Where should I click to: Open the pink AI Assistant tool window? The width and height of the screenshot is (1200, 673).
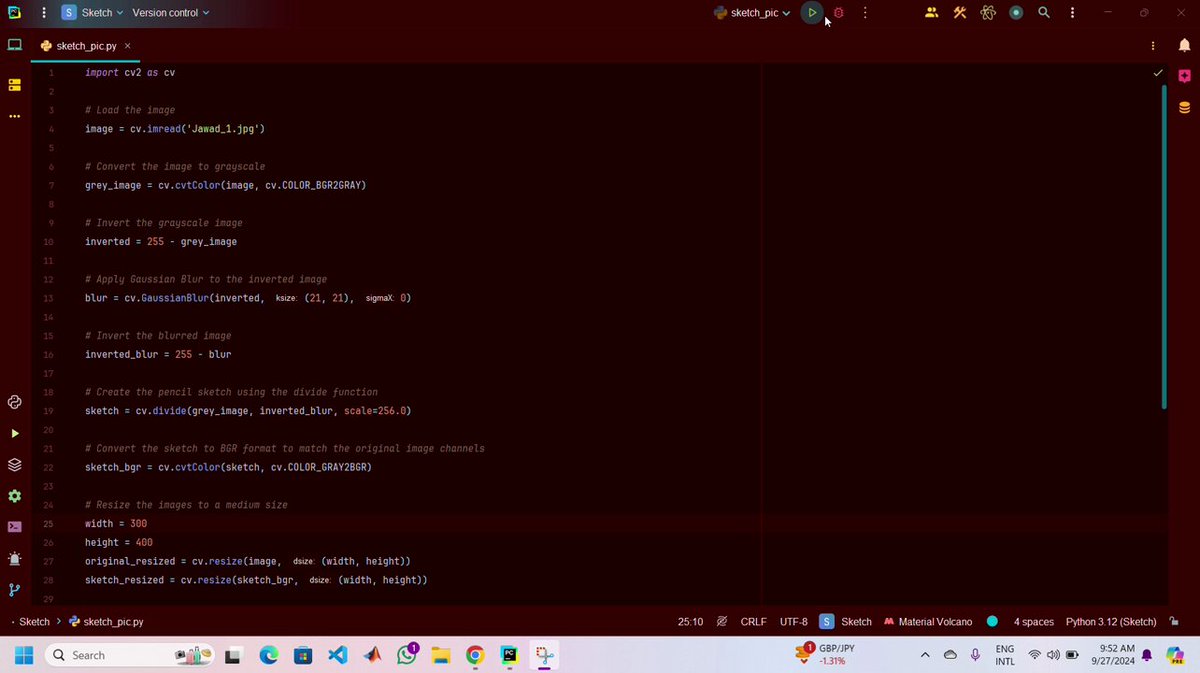[1184, 77]
